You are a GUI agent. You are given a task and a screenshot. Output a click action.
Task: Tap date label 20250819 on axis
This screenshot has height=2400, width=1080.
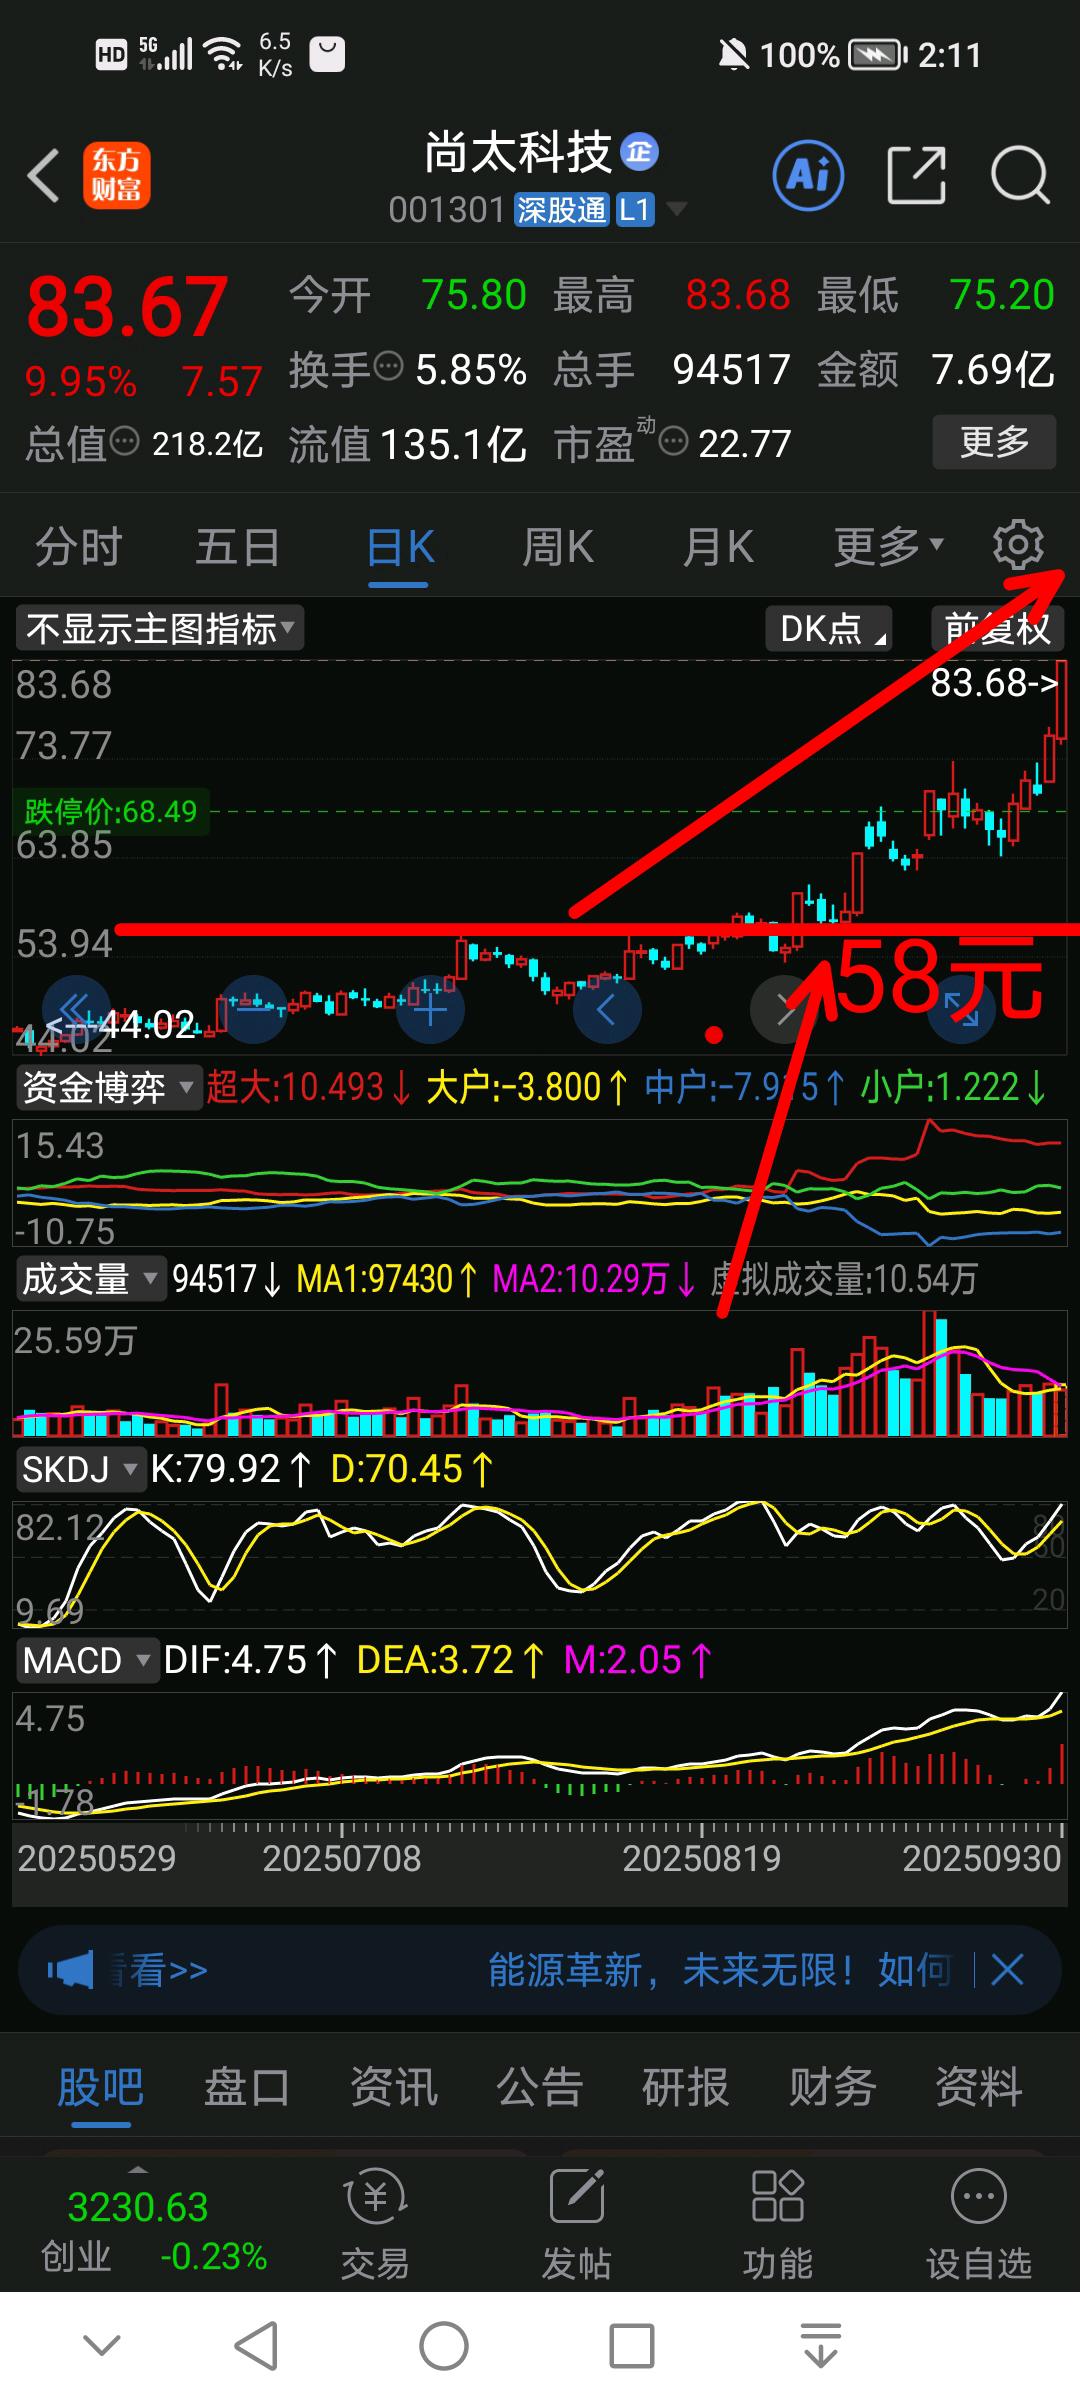pos(701,1858)
